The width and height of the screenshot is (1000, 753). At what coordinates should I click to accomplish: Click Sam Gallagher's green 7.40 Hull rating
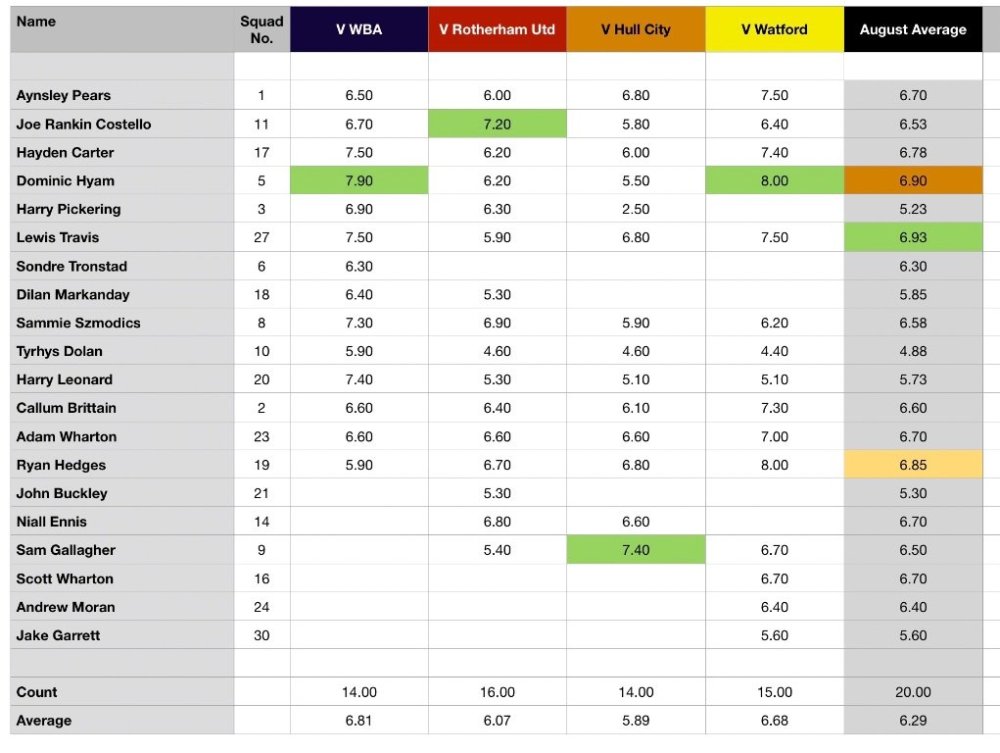636,550
